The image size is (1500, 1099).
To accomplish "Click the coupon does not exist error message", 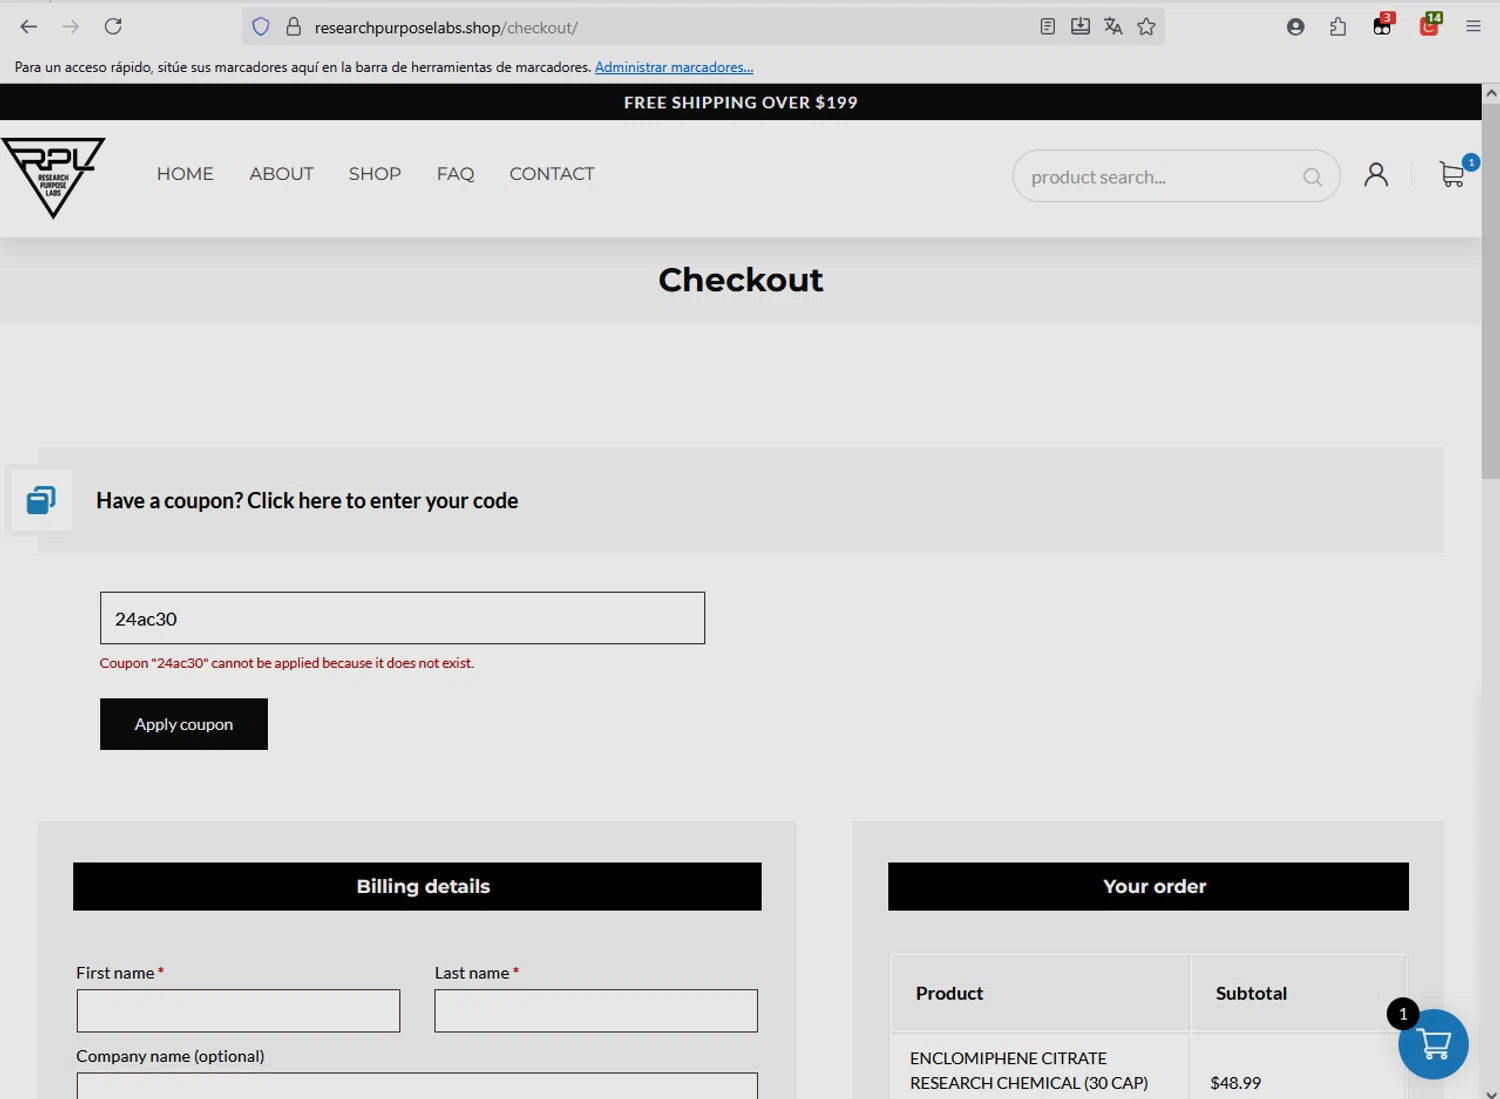I will point(287,663).
